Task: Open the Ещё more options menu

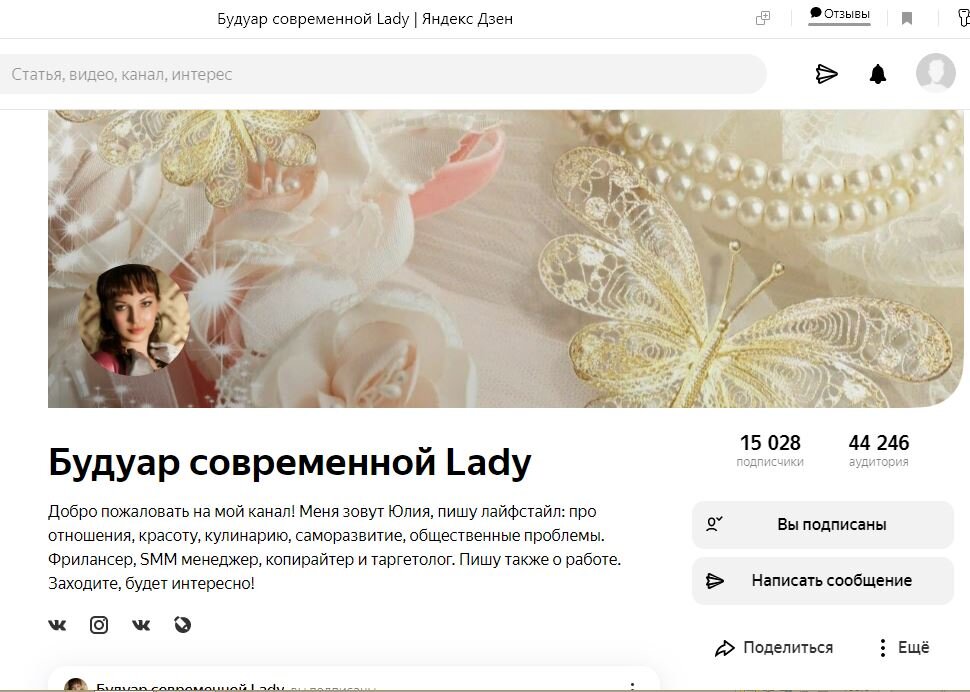Action: pyautogui.click(x=904, y=647)
